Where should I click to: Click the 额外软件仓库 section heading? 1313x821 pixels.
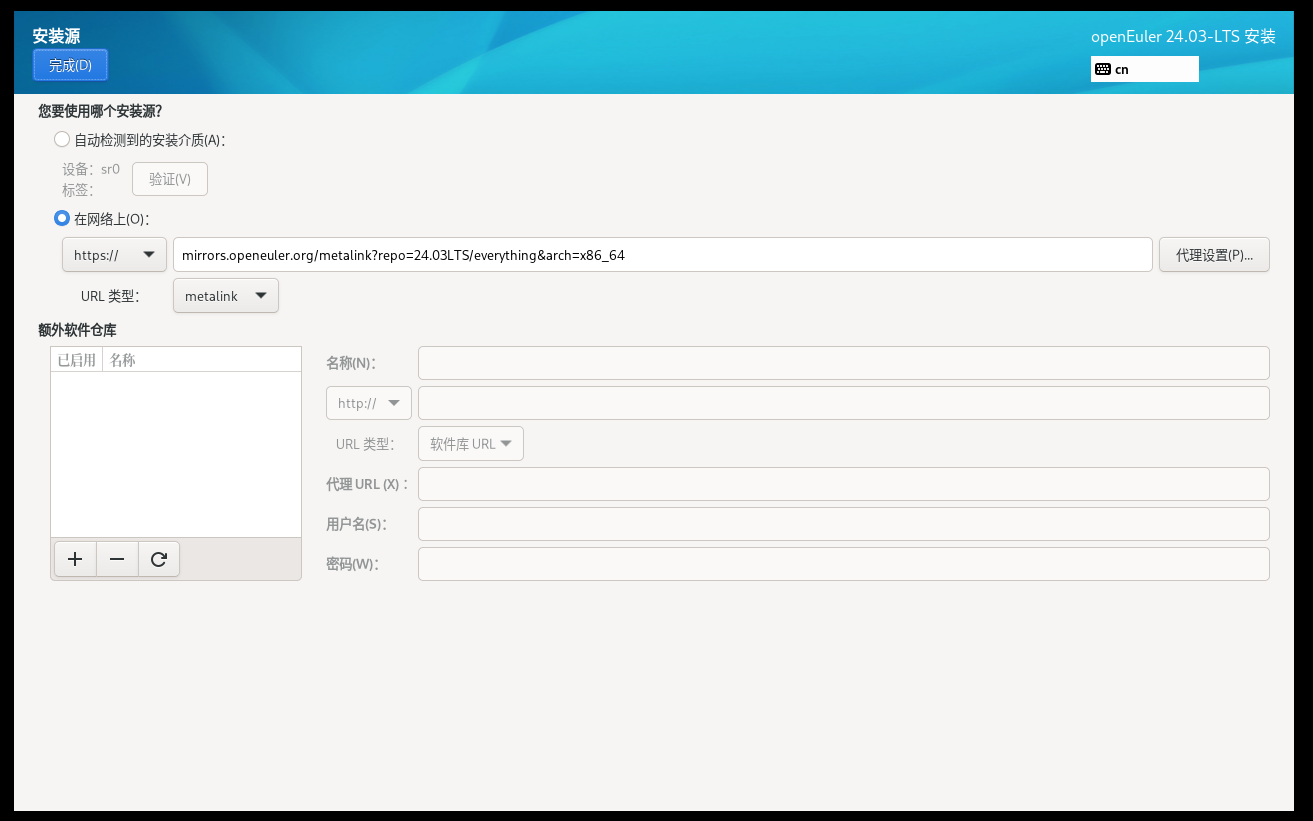click(x=77, y=329)
